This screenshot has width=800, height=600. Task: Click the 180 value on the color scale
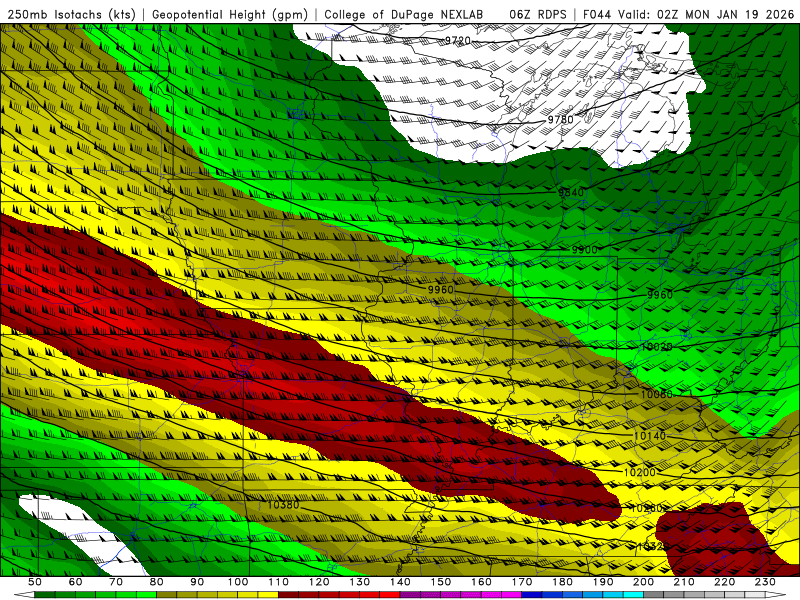click(562, 582)
